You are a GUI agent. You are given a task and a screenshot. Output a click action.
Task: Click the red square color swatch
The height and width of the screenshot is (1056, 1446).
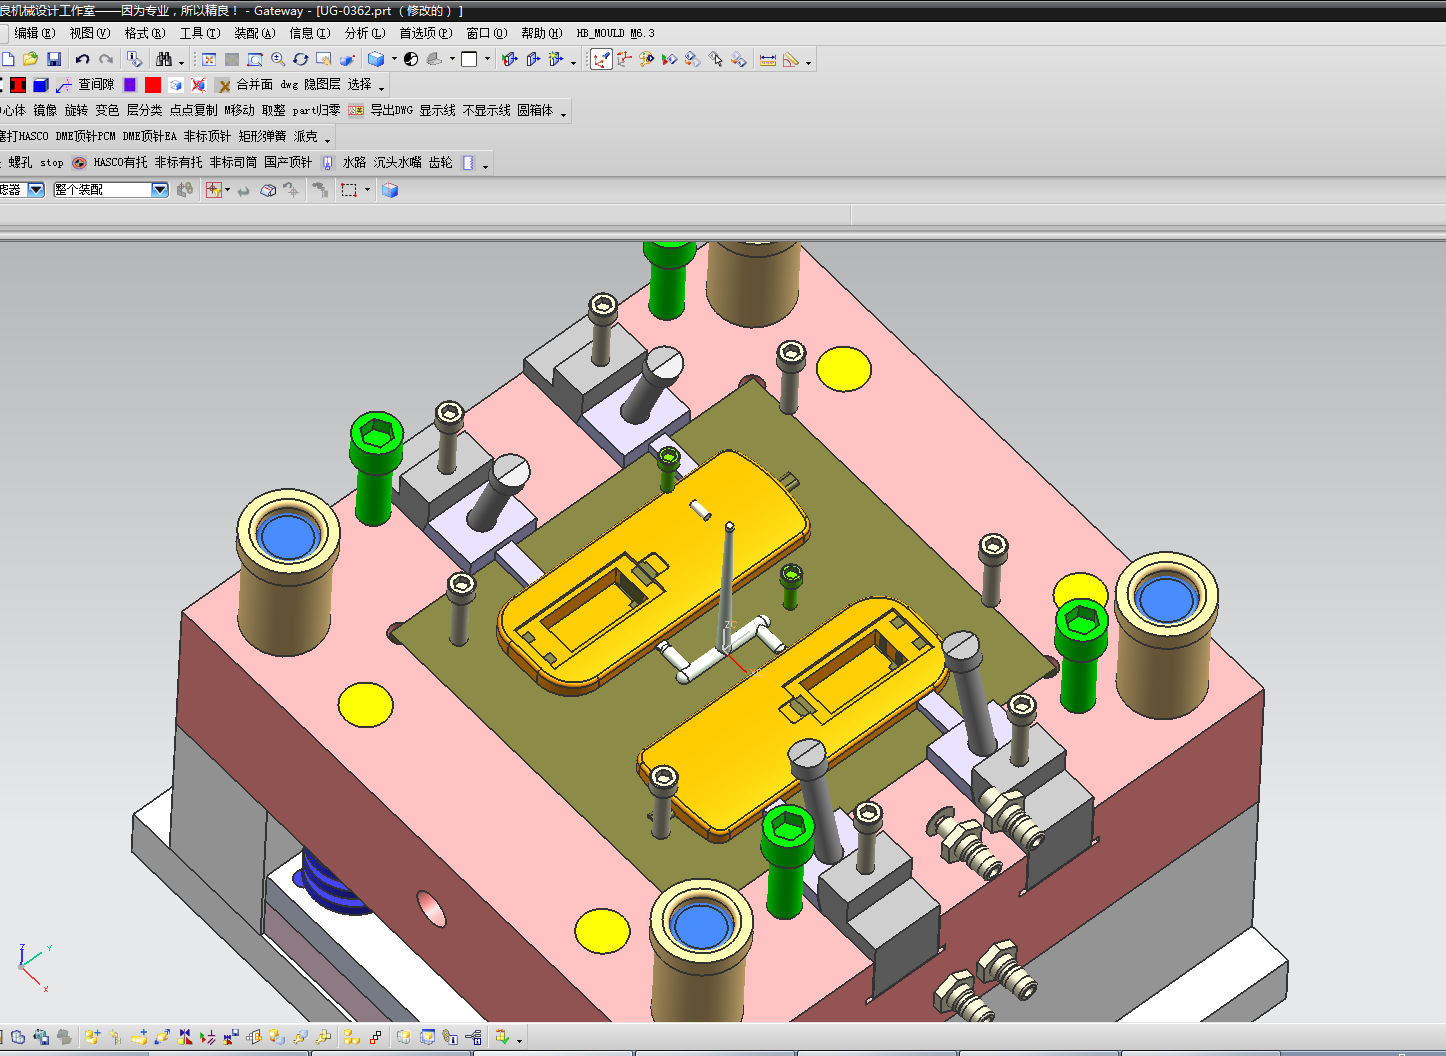click(x=153, y=85)
